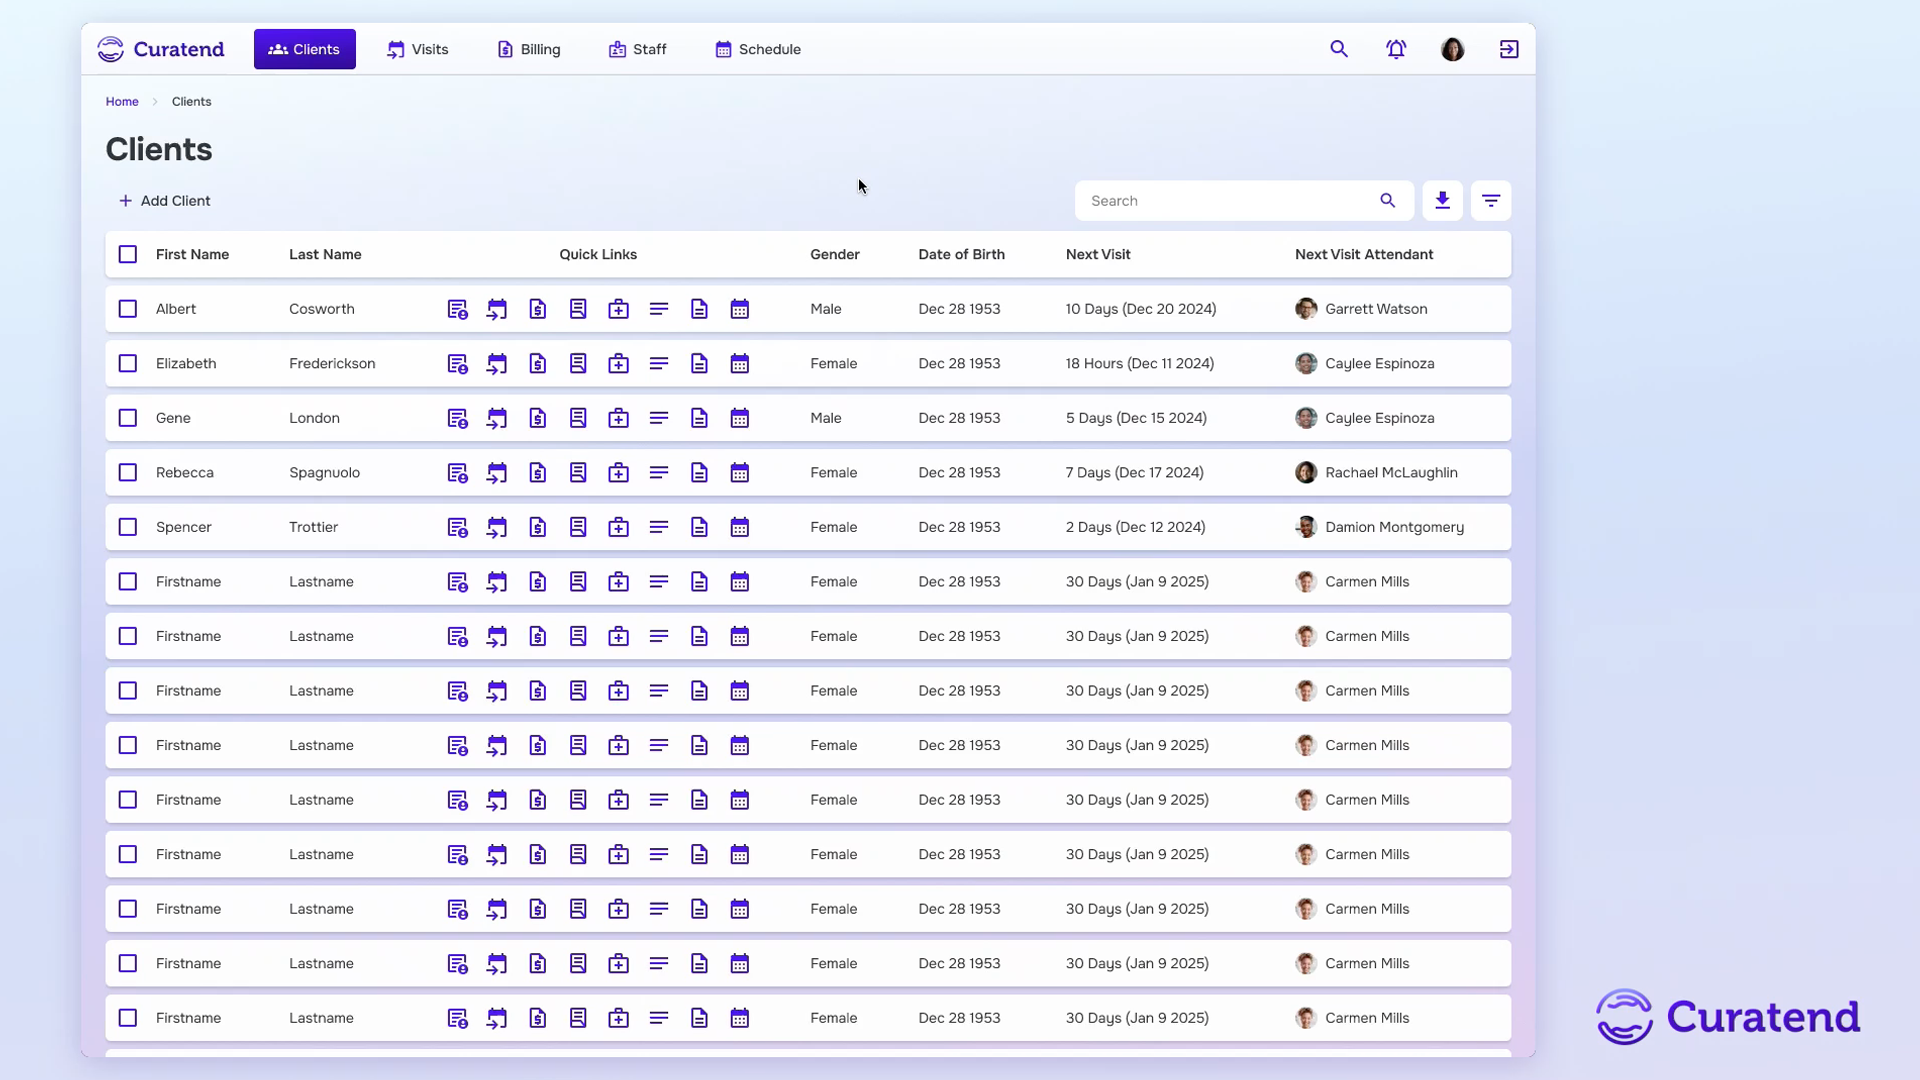Click the logout icon in header
Image resolution: width=1920 pixels, height=1080 pixels.
coord(1509,49)
